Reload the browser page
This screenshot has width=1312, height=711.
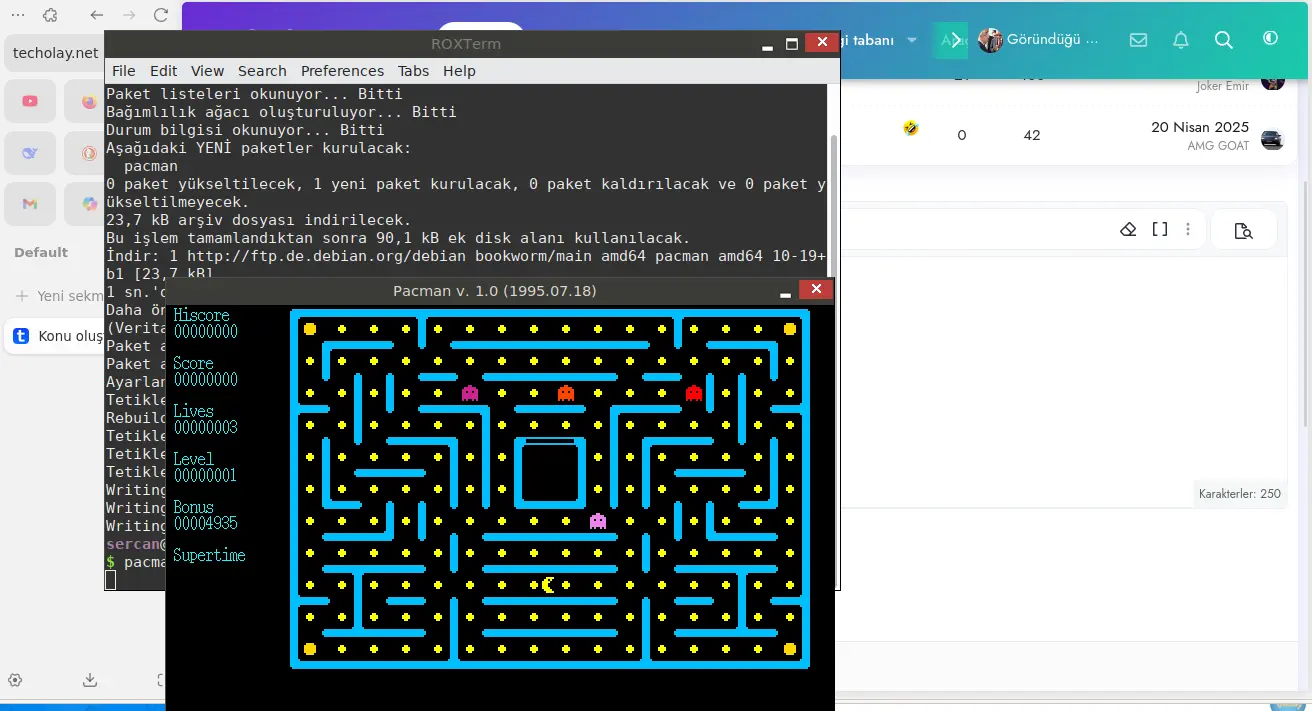tap(161, 15)
